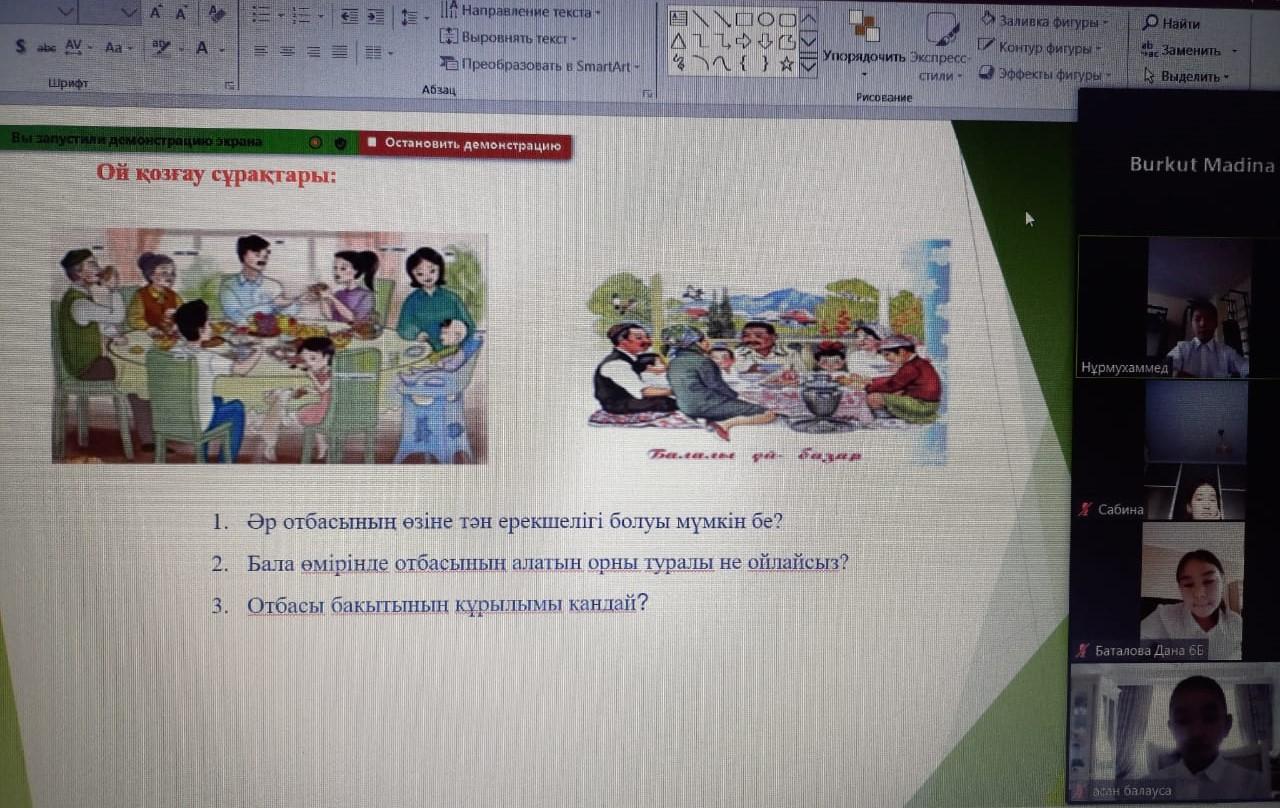Select the Oval shape in the drawing gallery
This screenshot has width=1280, height=808.
(x=766, y=19)
